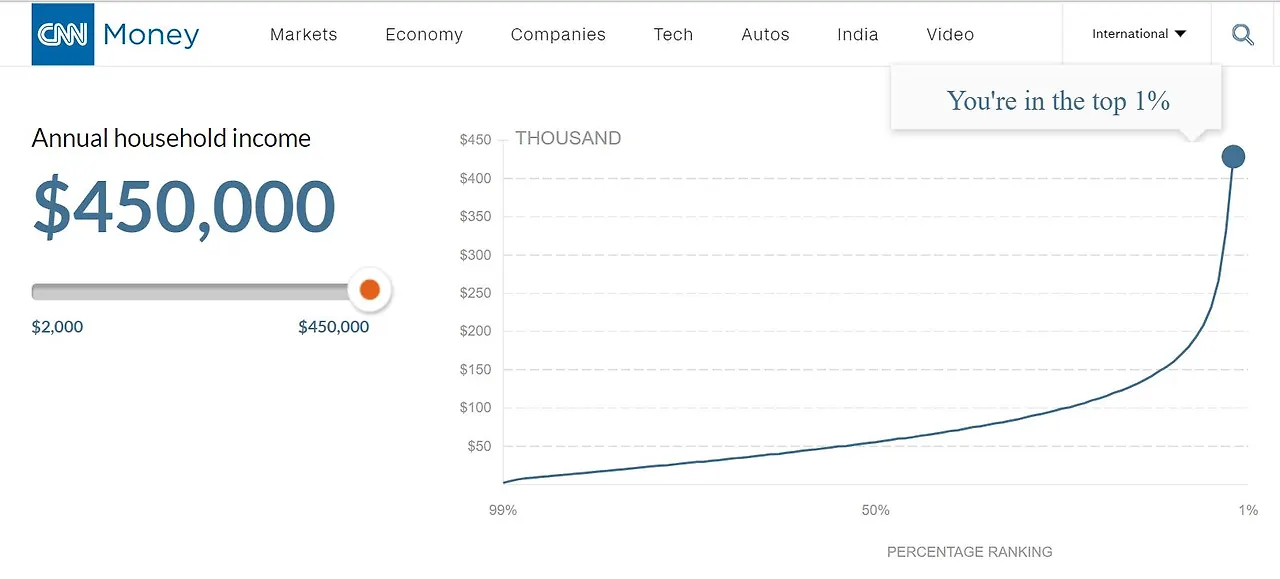1280x579 pixels.
Task: Click the Money brand text
Action: (151, 35)
